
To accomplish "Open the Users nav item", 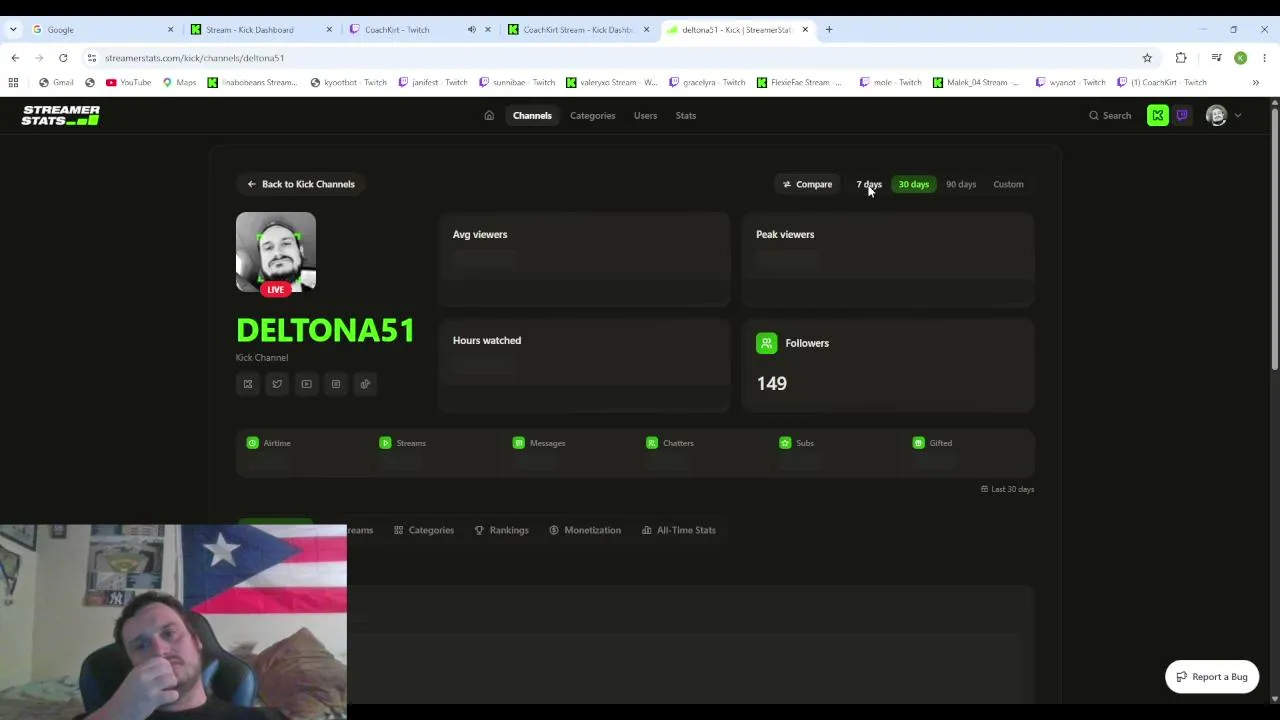I will coord(645,116).
